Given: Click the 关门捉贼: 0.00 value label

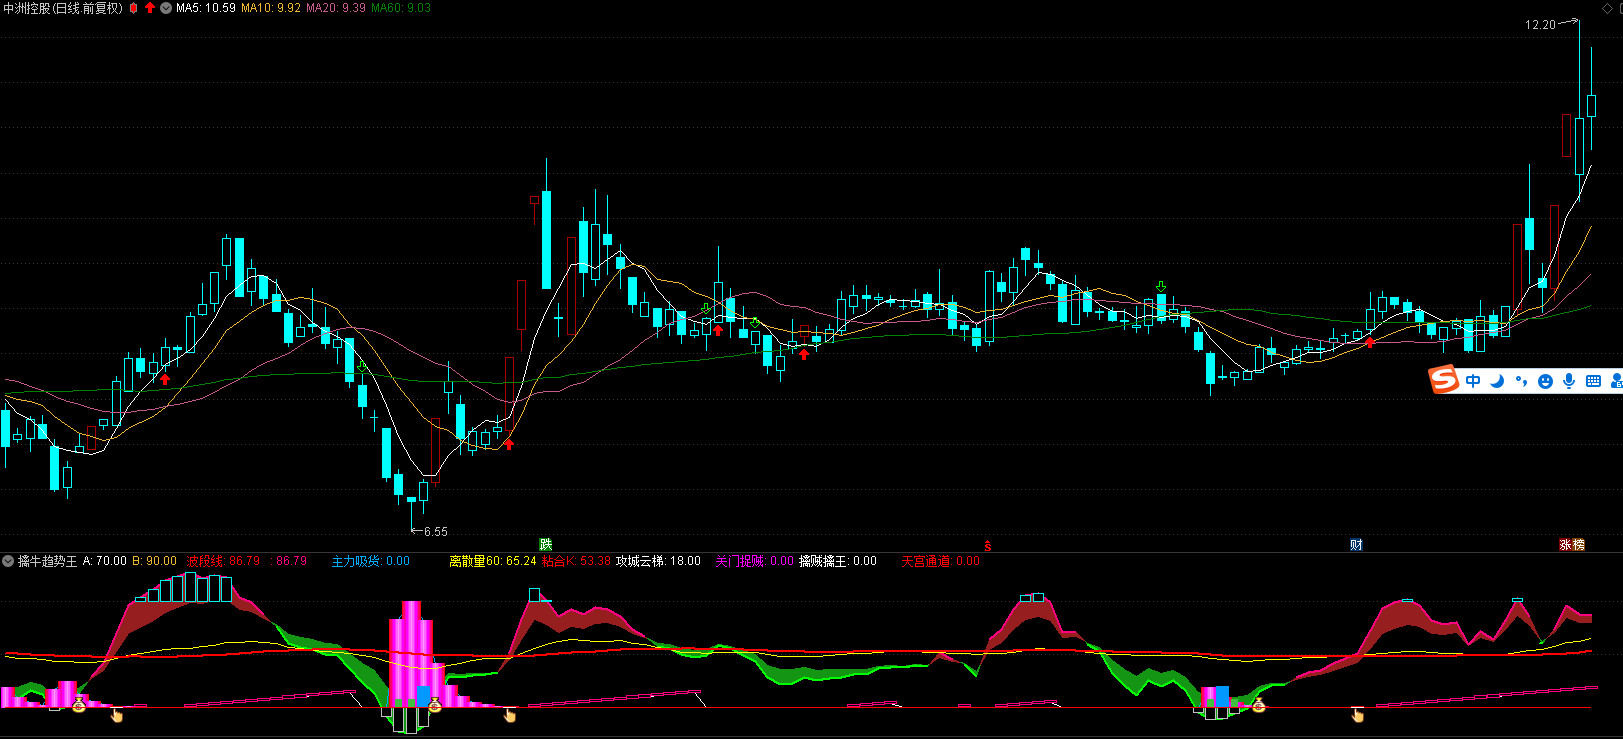Looking at the screenshot, I should (x=754, y=561).
